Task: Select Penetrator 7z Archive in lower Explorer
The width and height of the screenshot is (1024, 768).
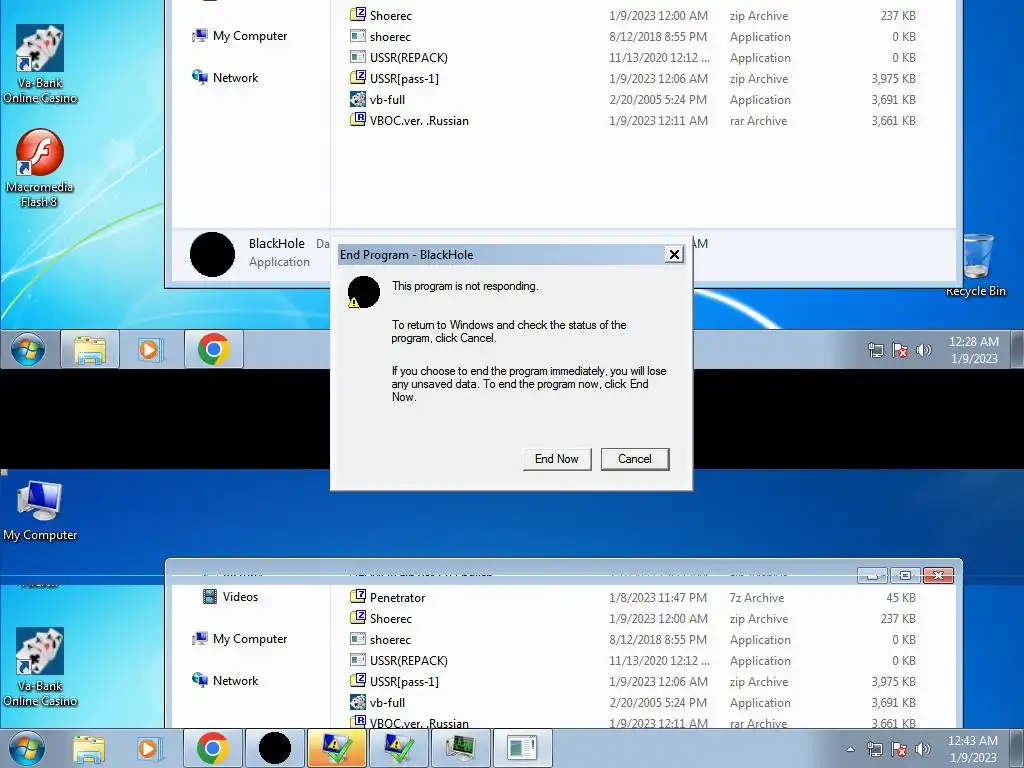Action: pos(633,598)
